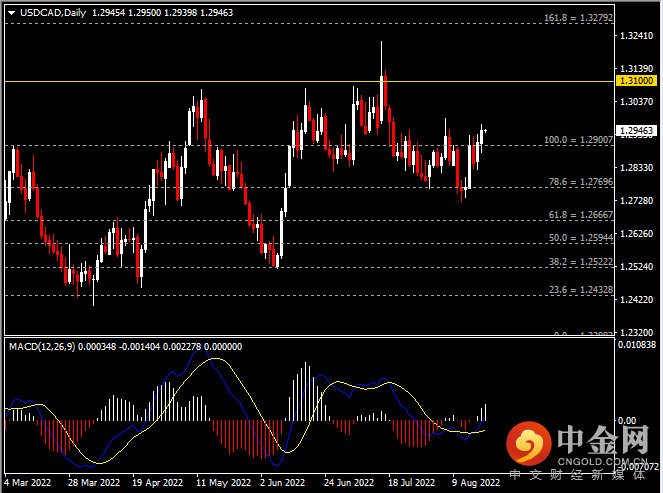
Task: Click the price scale value 1.28330
Action: (636, 168)
